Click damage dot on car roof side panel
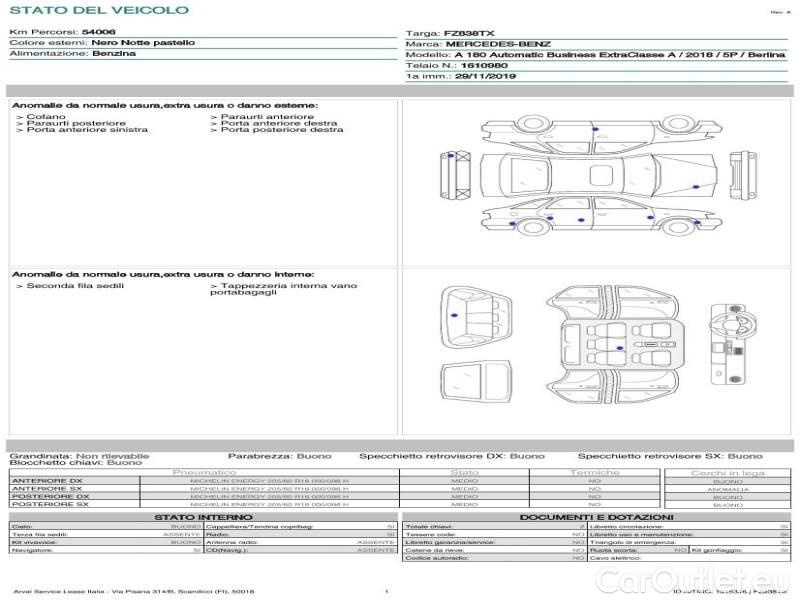Screen dimensions: 800x600 pyautogui.click(x=596, y=131)
